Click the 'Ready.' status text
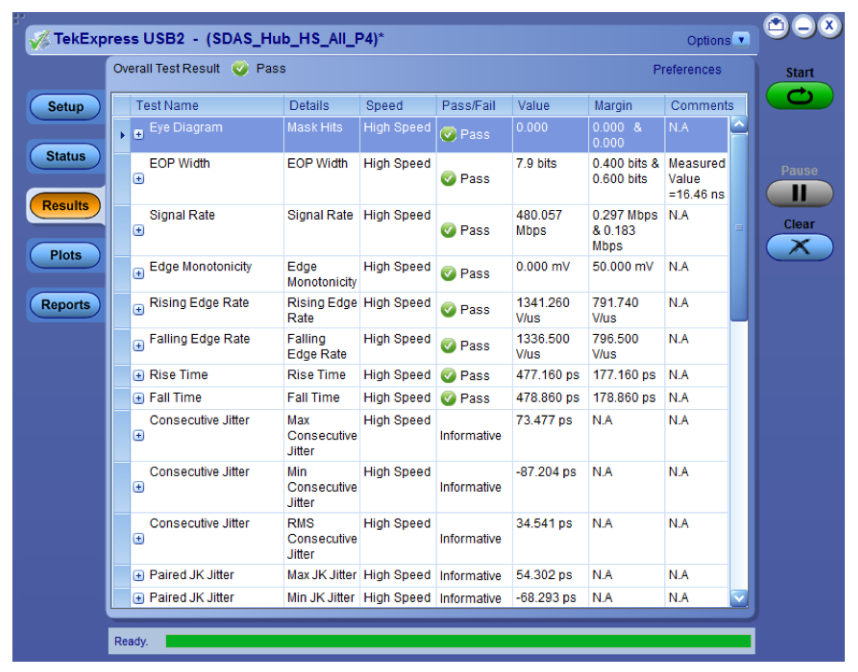Image resolution: width=858 pixels, height=672 pixels. pos(131,641)
